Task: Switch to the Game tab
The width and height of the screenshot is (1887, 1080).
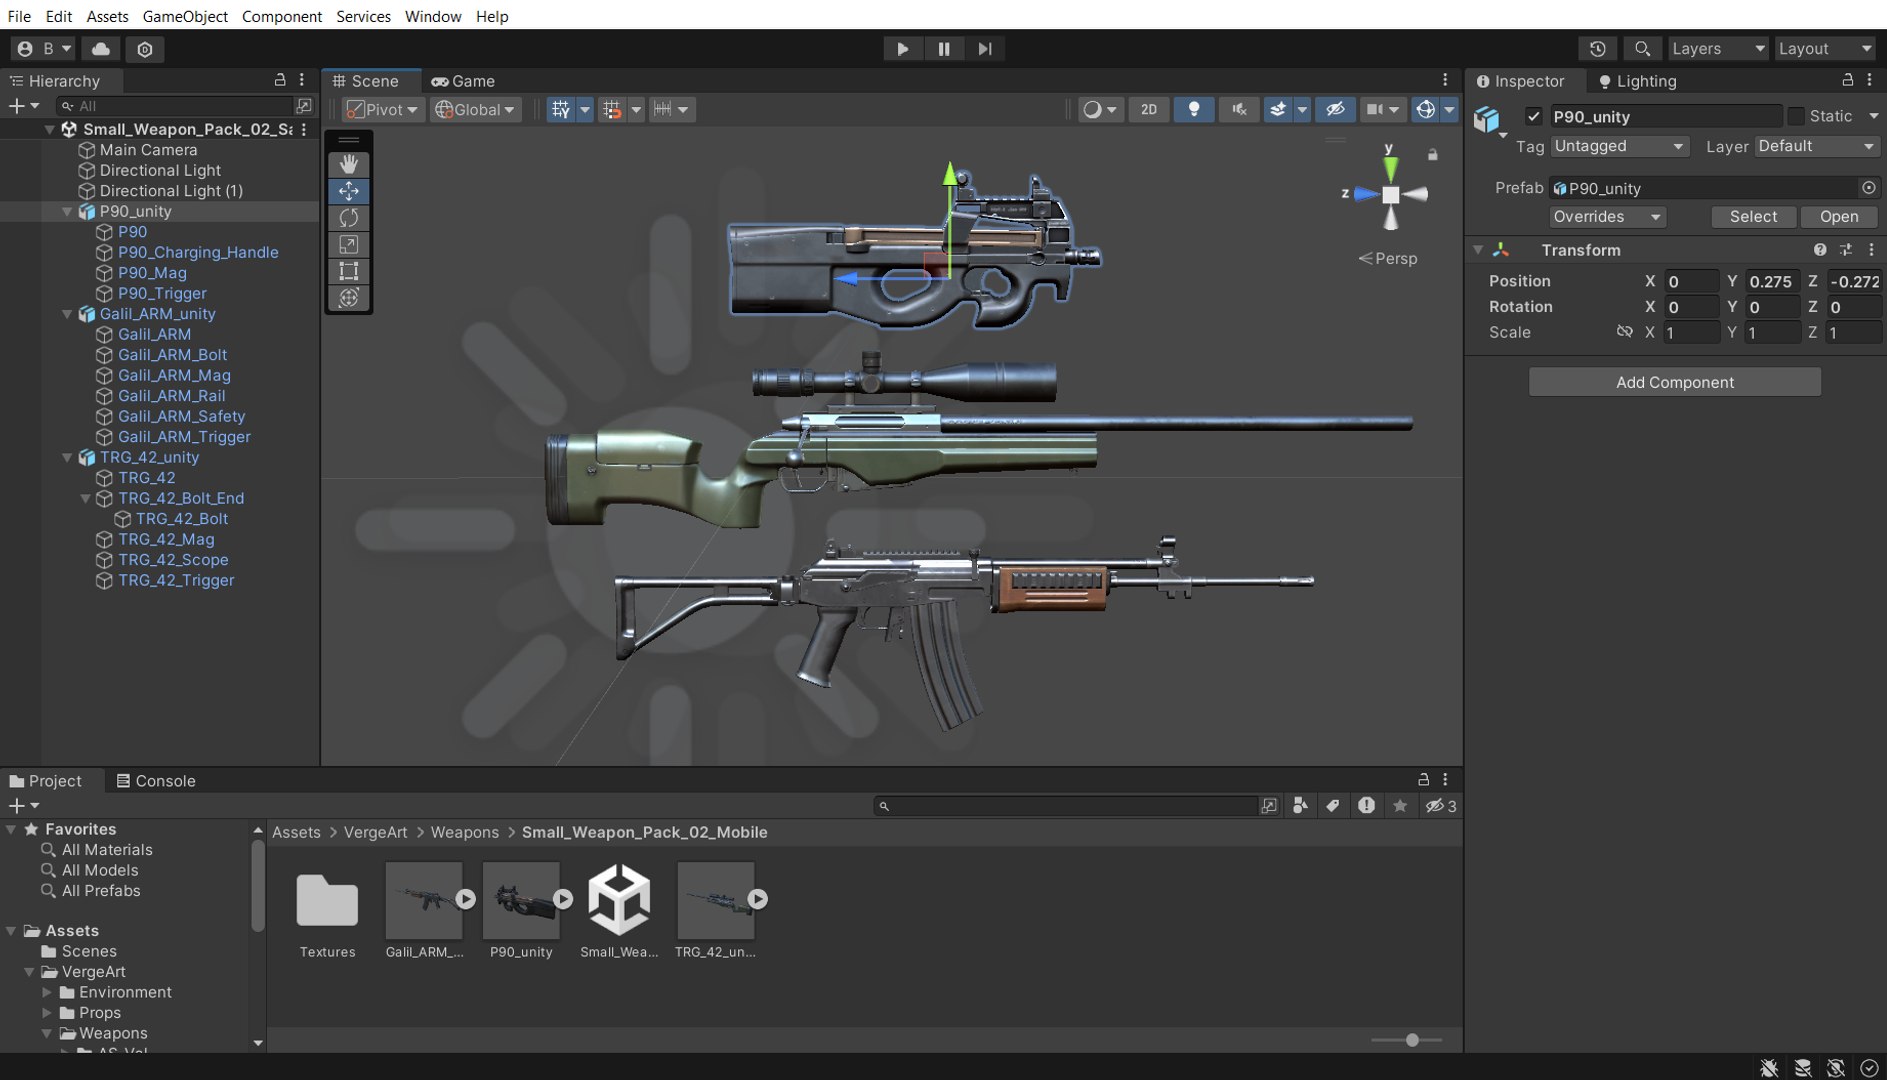Action: (x=463, y=81)
